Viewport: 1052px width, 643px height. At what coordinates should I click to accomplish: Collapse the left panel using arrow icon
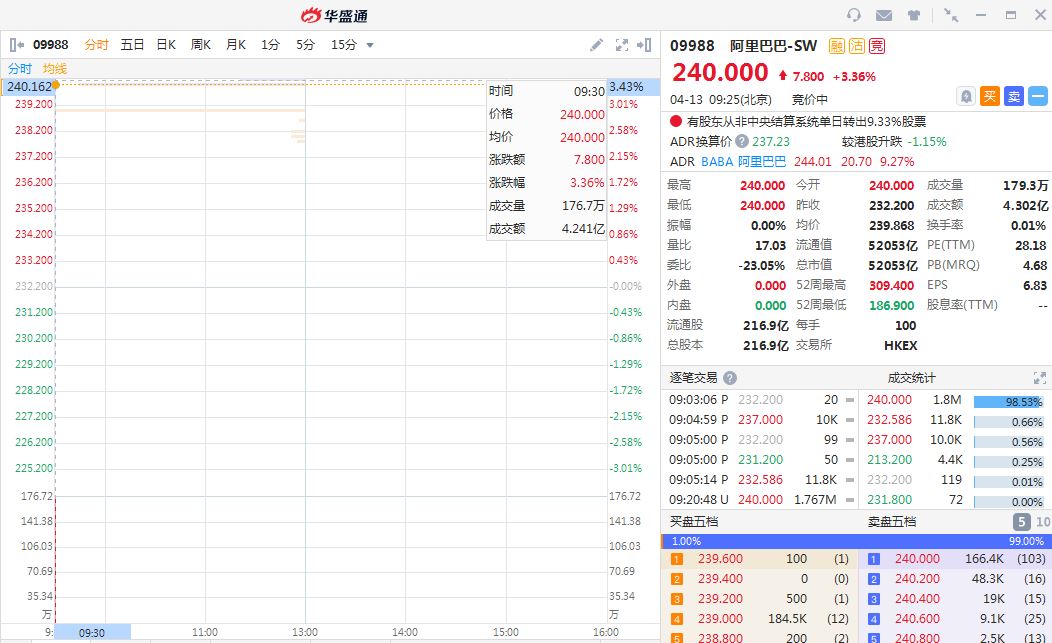coord(17,45)
